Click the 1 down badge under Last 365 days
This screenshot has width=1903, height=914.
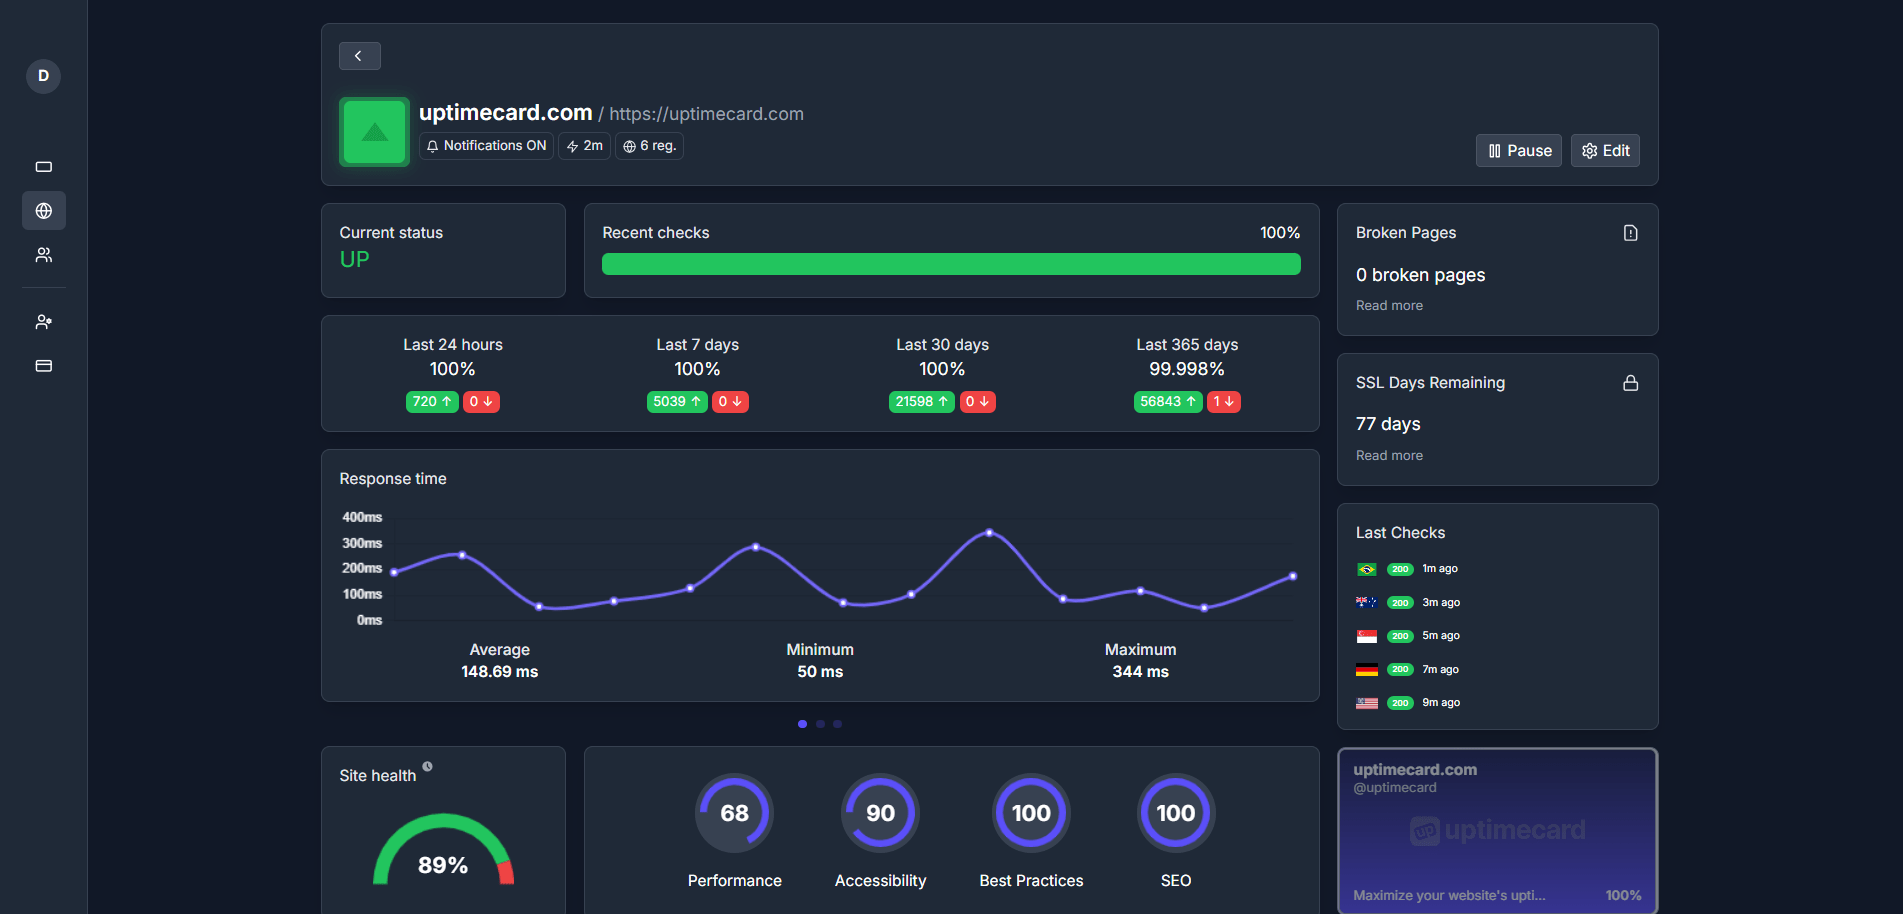(x=1224, y=402)
